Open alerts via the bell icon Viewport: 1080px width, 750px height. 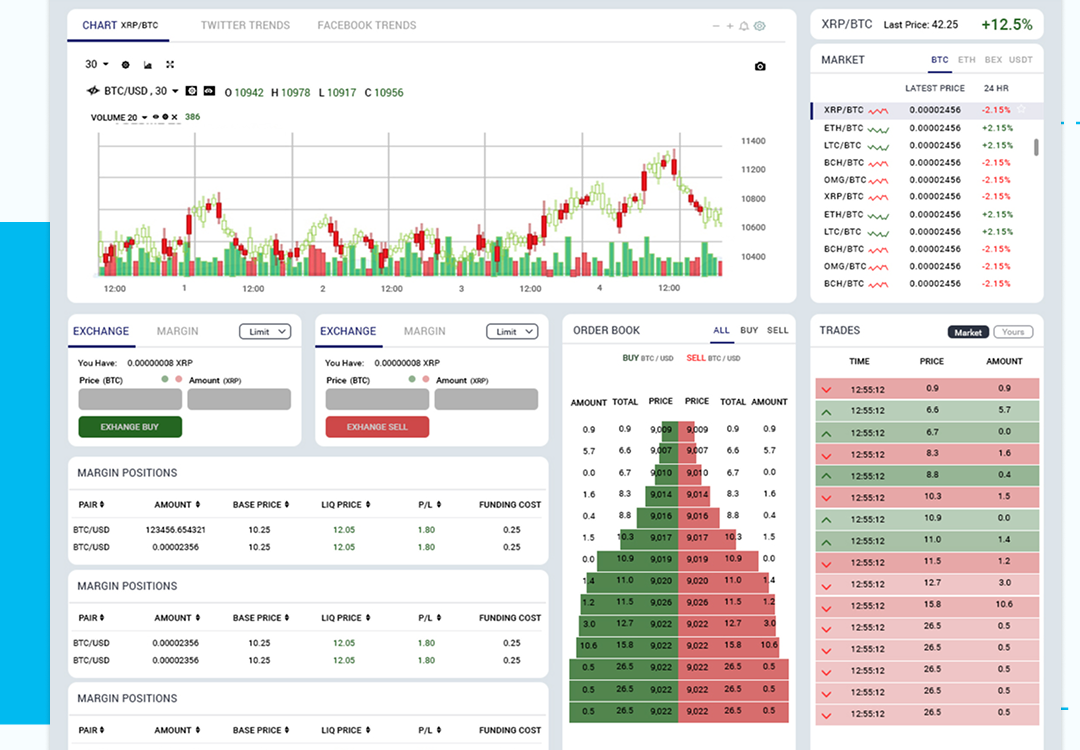(x=744, y=26)
